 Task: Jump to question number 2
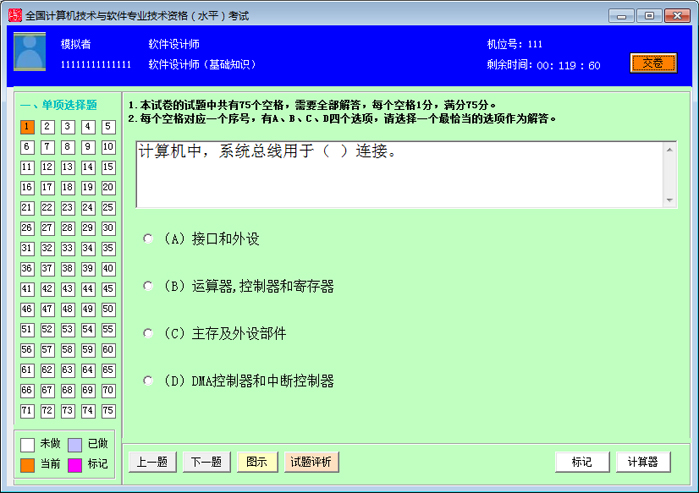[47, 127]
